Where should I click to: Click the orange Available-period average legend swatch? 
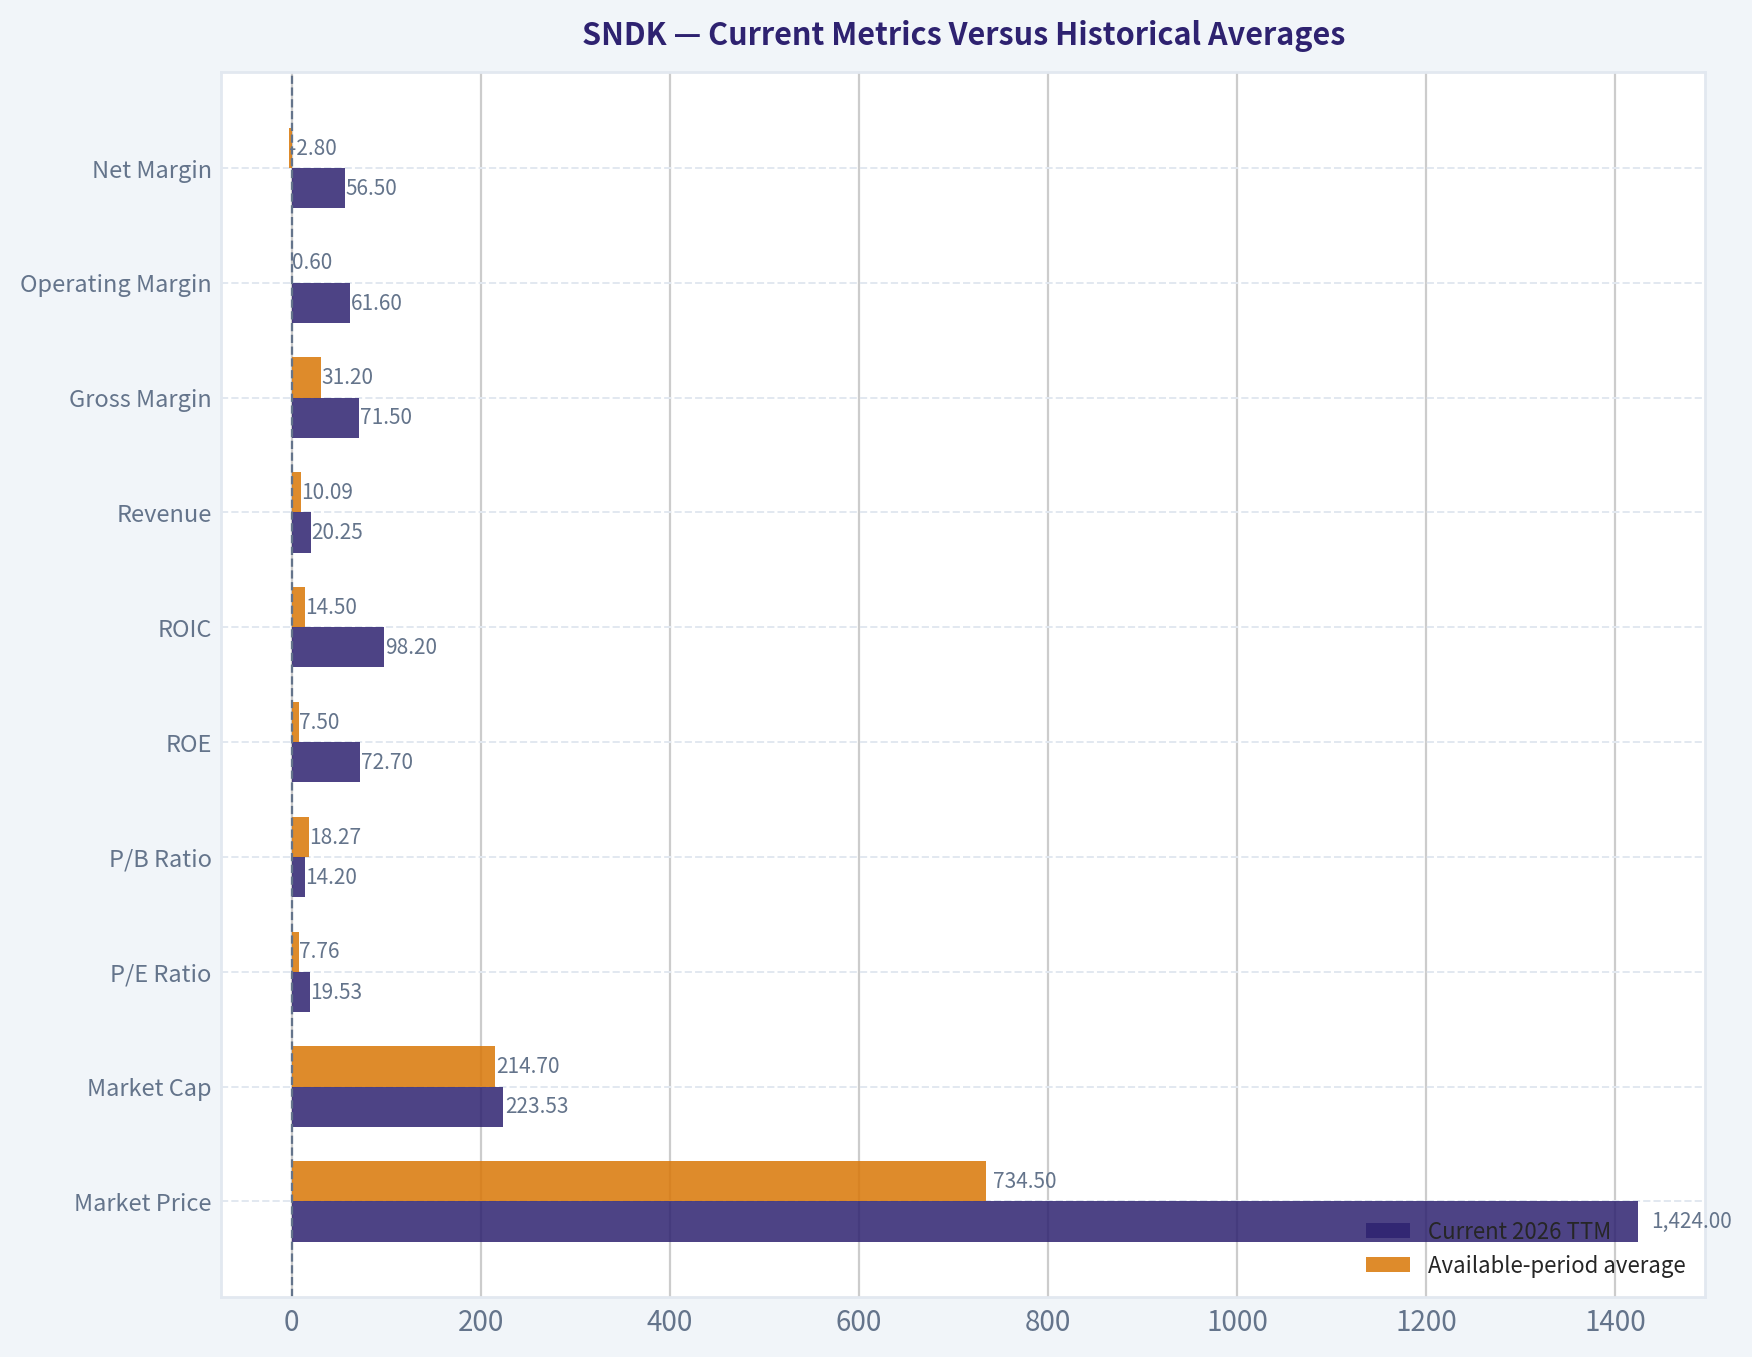tap(1388, 1265)
